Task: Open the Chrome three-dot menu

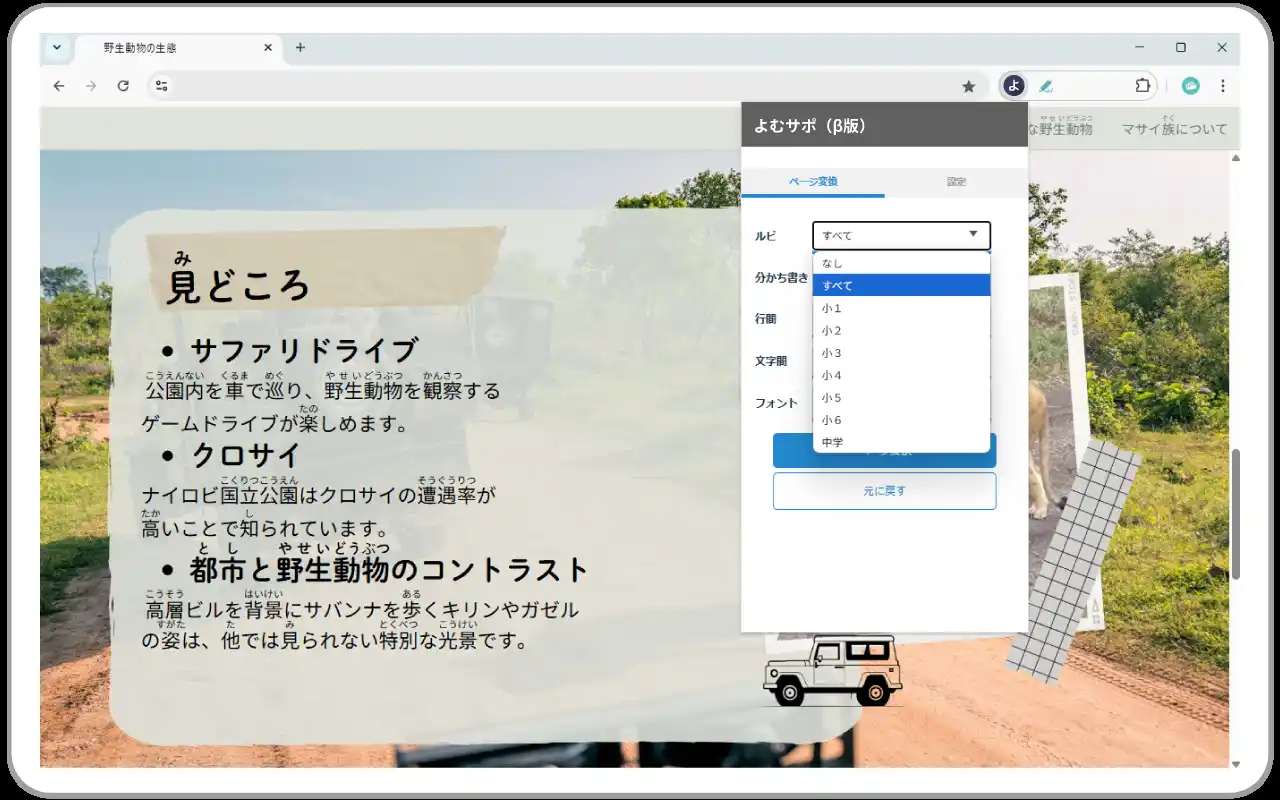Action: point(1222,86)
